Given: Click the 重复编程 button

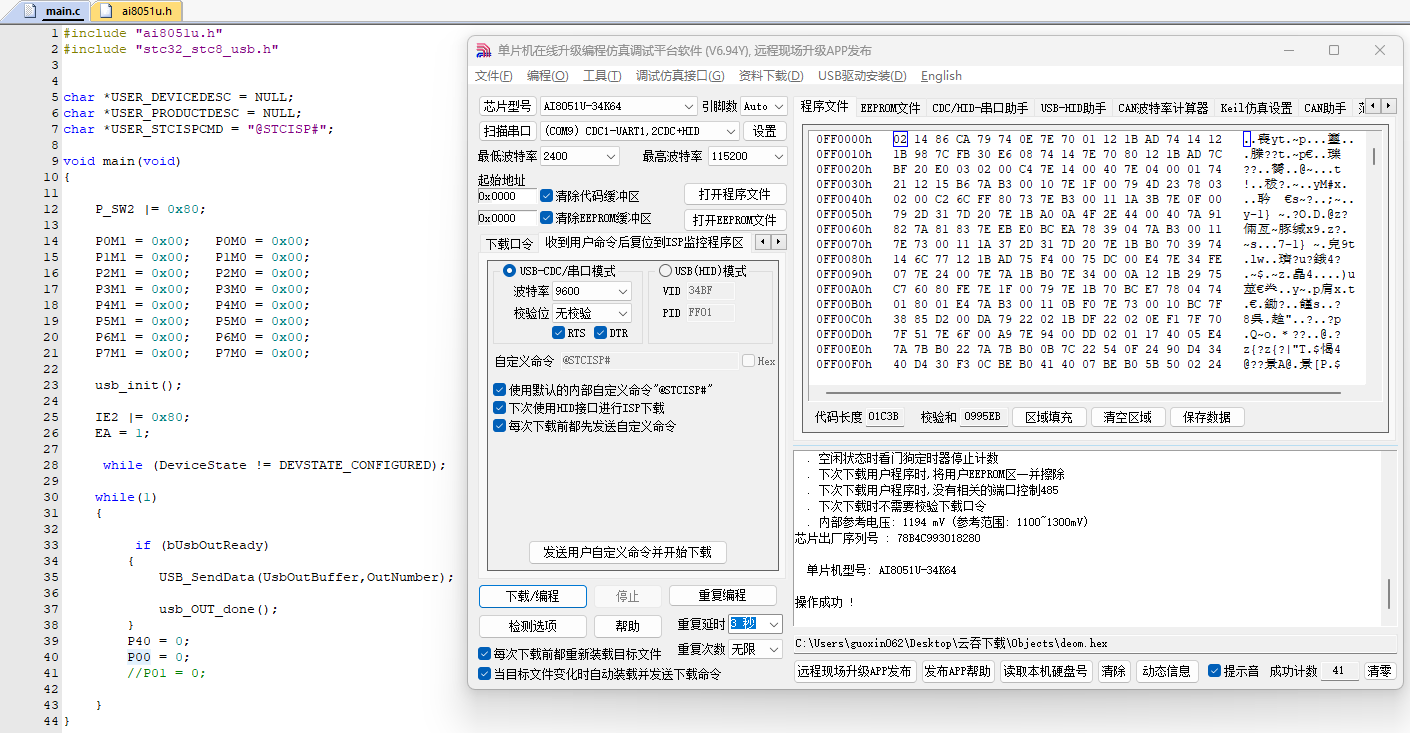Looking at the screenshot, I should (x=723, y=596).
